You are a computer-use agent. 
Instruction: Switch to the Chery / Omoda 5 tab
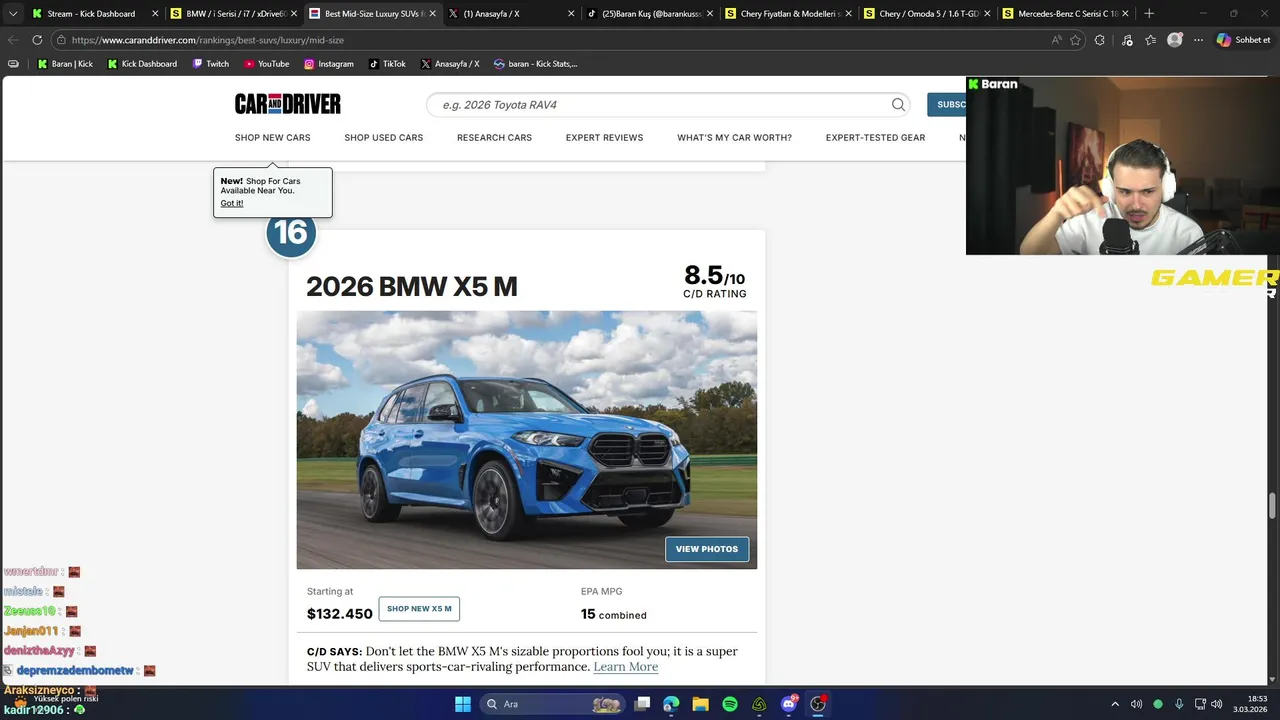coord(924,14)
